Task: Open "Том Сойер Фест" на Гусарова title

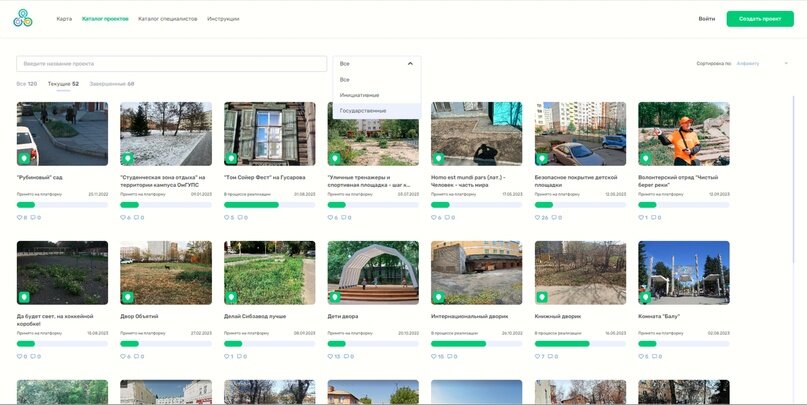Action: [265, 178]
